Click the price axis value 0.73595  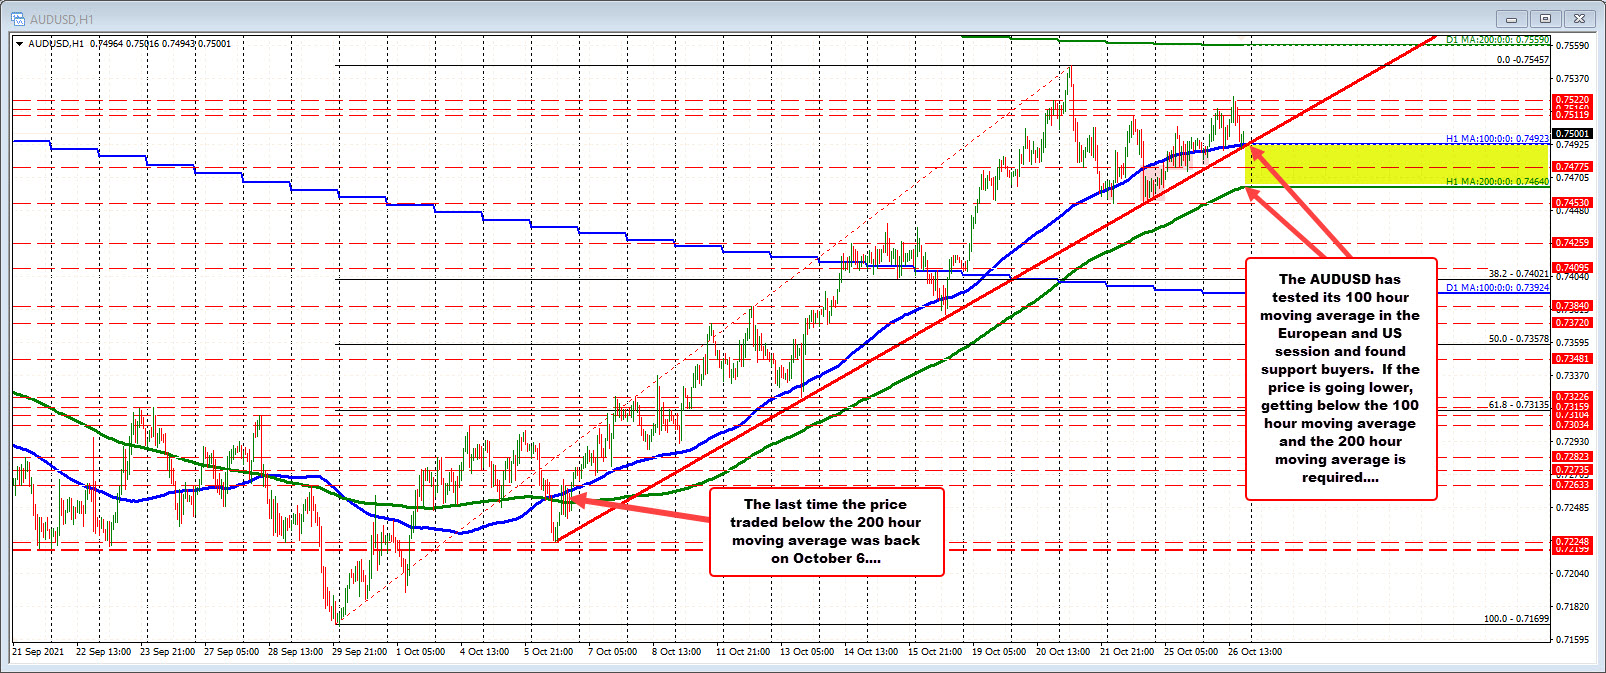coord(1573,343)
